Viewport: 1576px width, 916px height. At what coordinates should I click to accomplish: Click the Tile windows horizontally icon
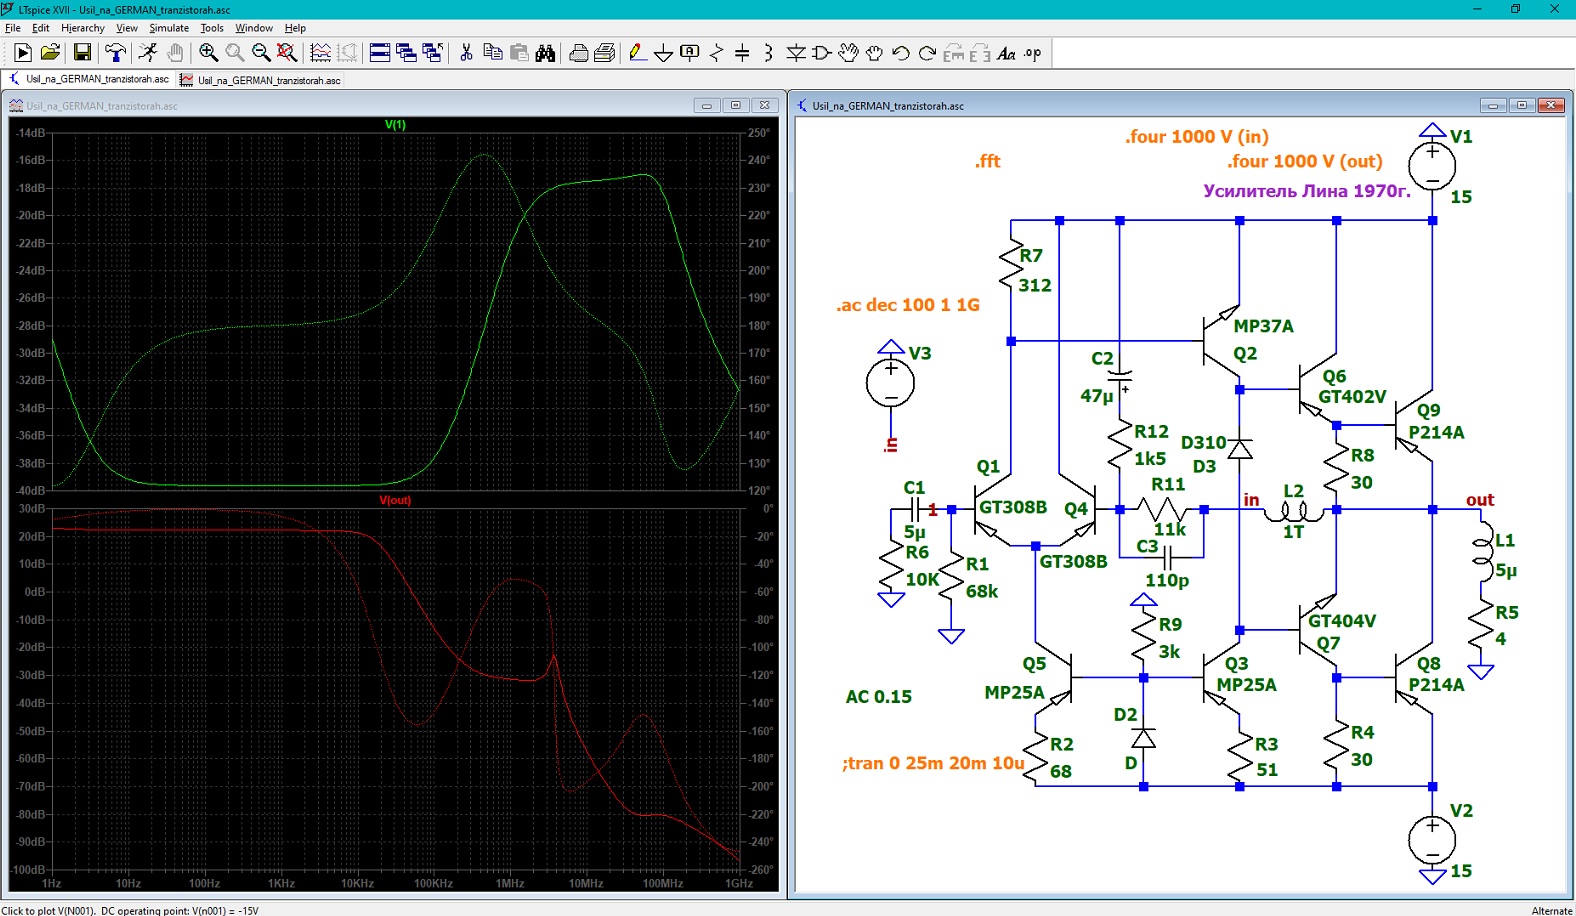[x=380, y=53]
